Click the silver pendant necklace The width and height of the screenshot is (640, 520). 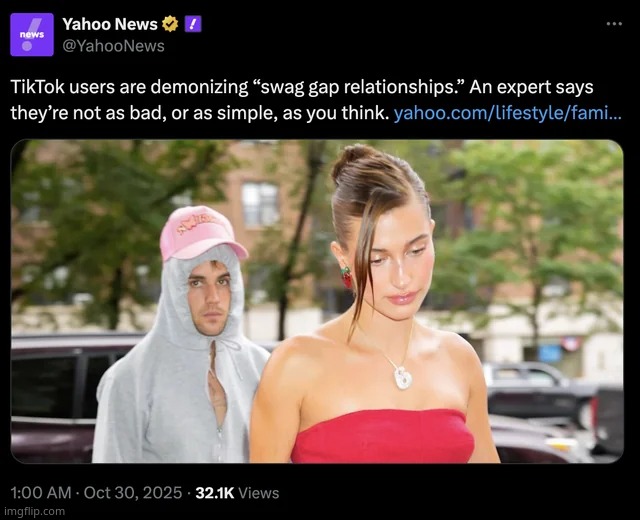402,377
